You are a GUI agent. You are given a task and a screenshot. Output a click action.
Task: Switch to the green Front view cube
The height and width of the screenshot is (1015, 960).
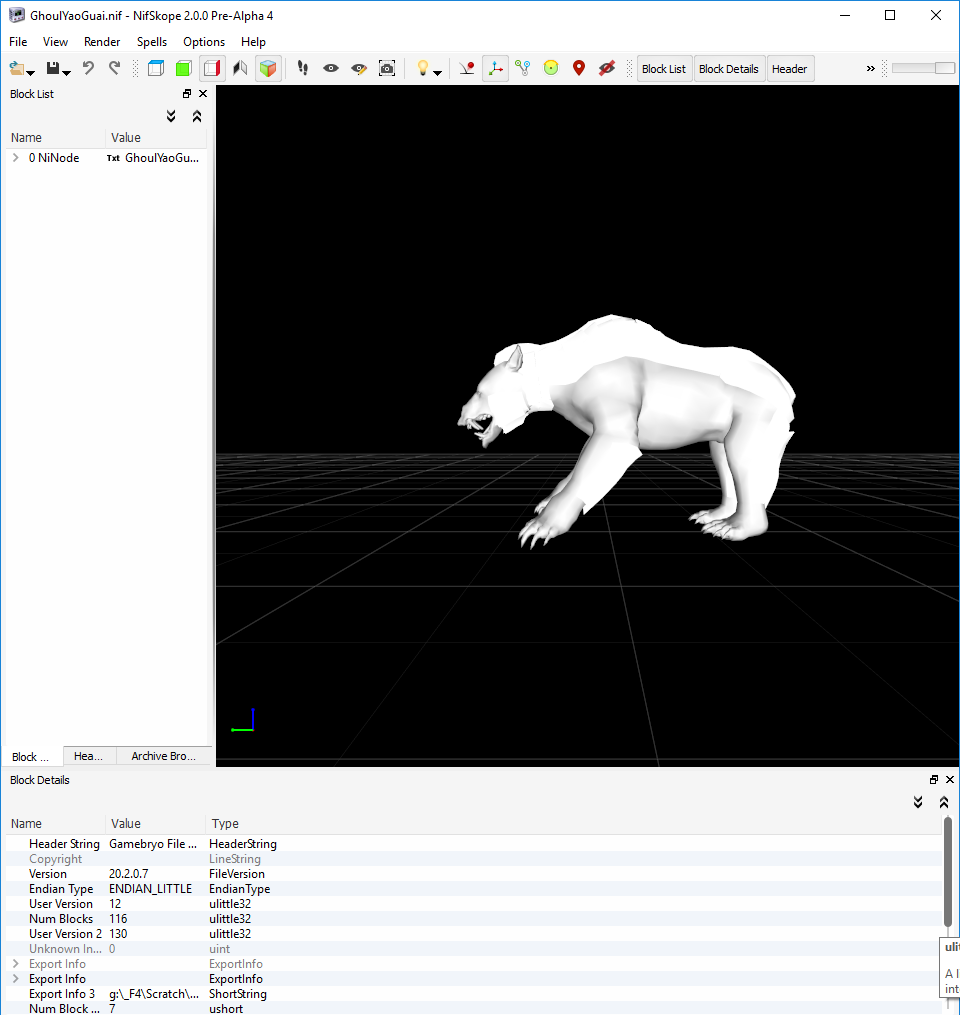click(x=183, y=69)
